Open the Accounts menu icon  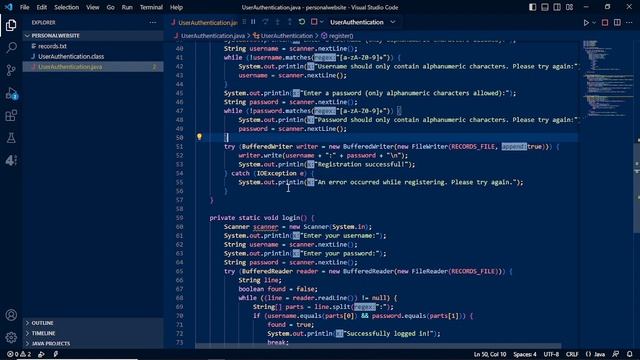[x=11, y=315]
